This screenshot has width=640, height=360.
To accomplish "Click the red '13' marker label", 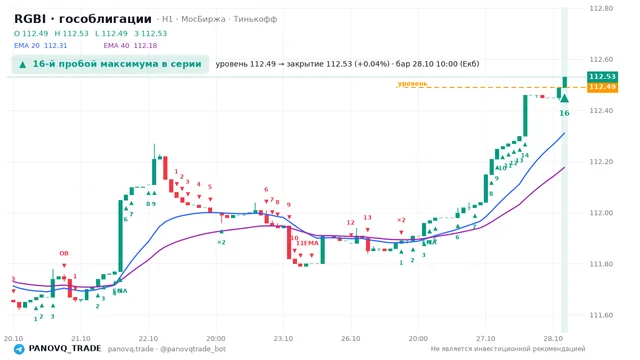I will pos(367,218).
